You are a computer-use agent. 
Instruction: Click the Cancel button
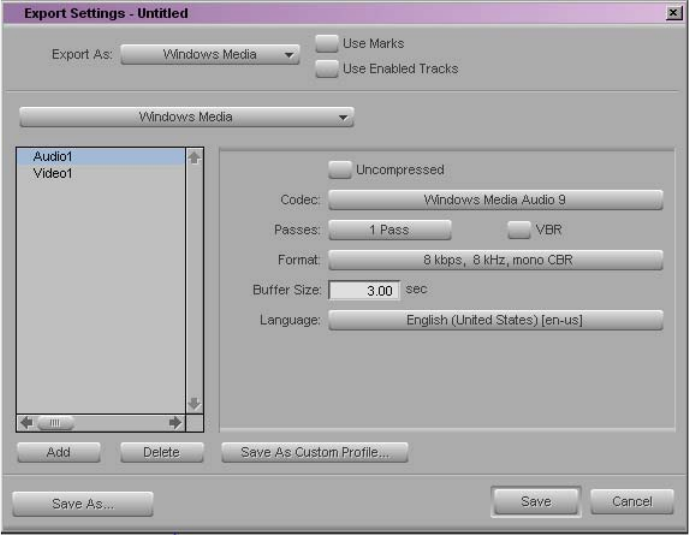632,502
